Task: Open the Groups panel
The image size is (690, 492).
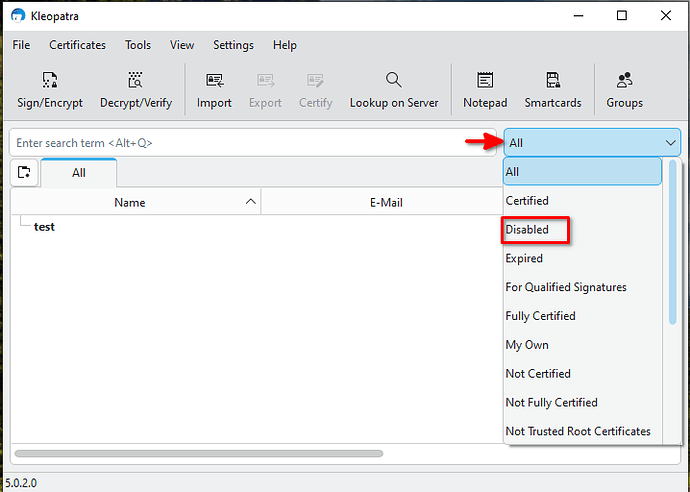Action: pos(624,90)
